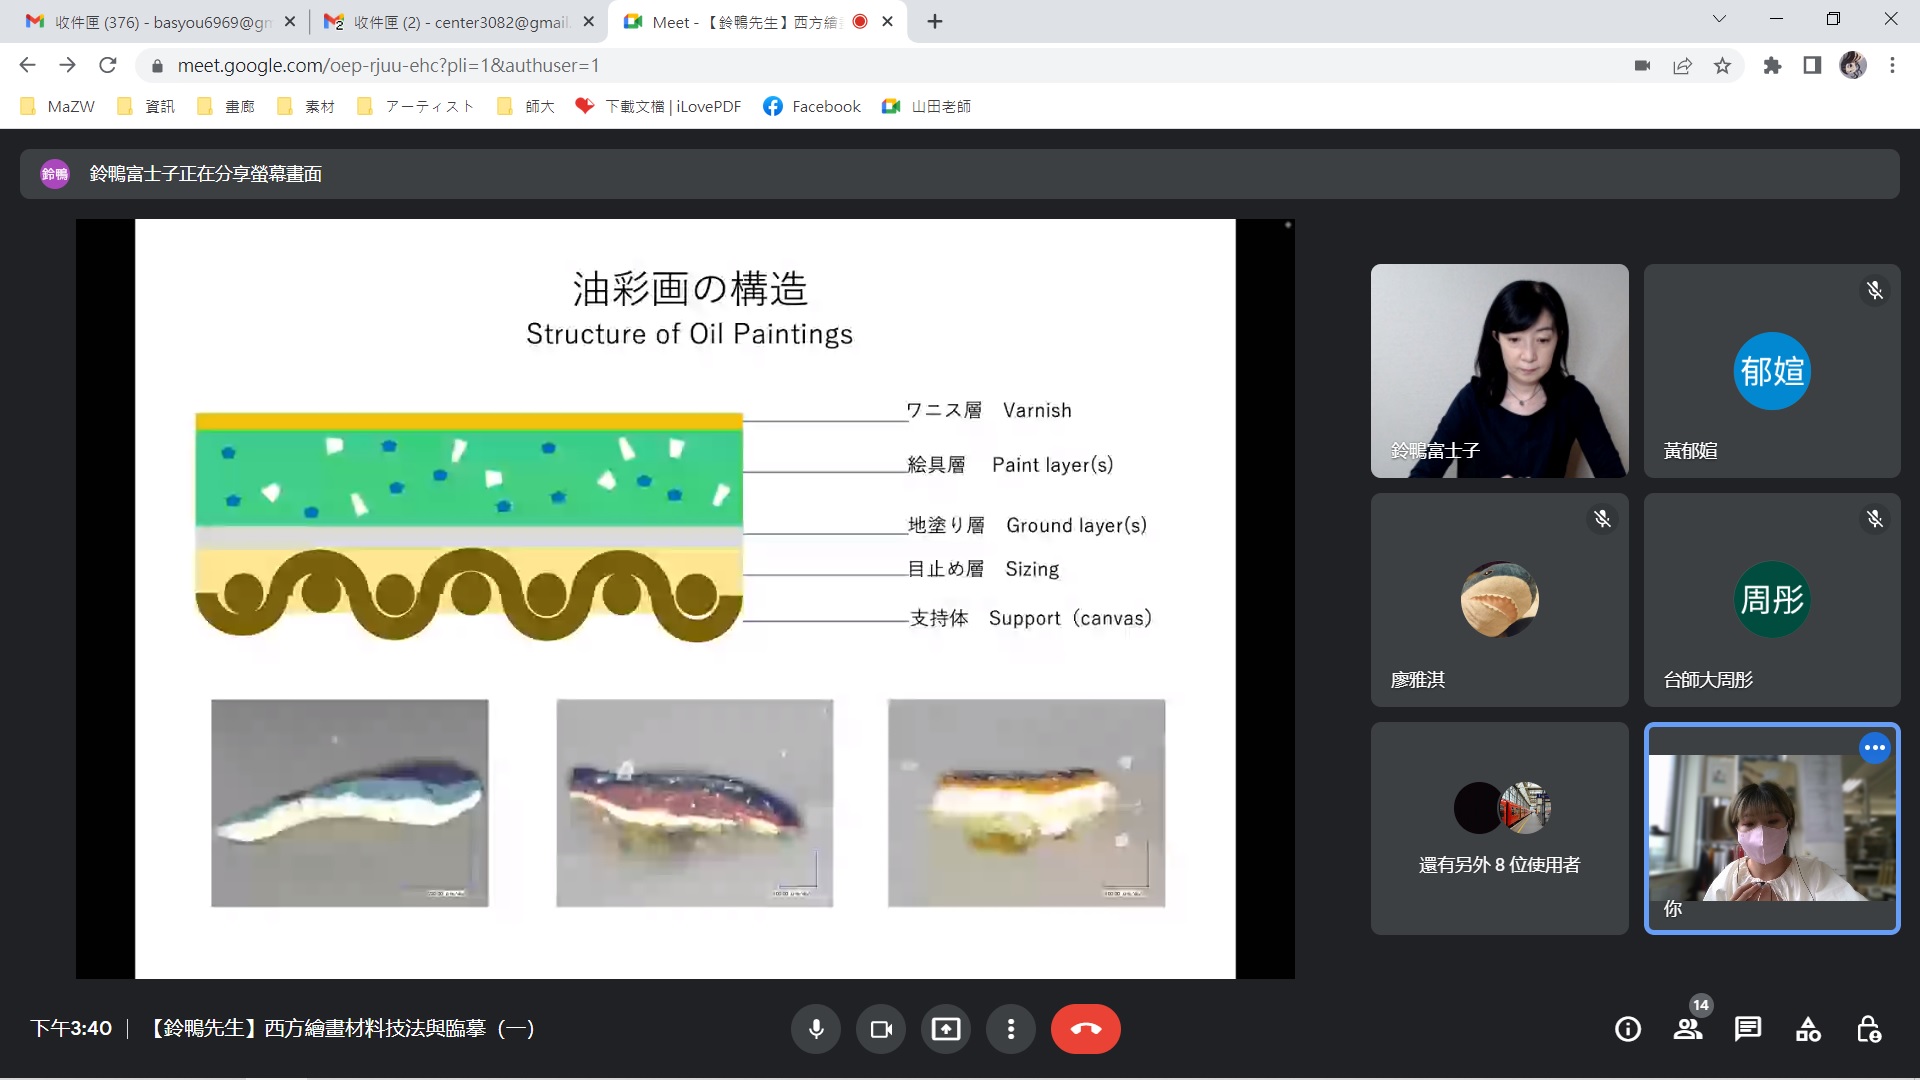Open the activities shapes icon
Viewport: 1920px width, 1080px height.
coord(1808,1029)
